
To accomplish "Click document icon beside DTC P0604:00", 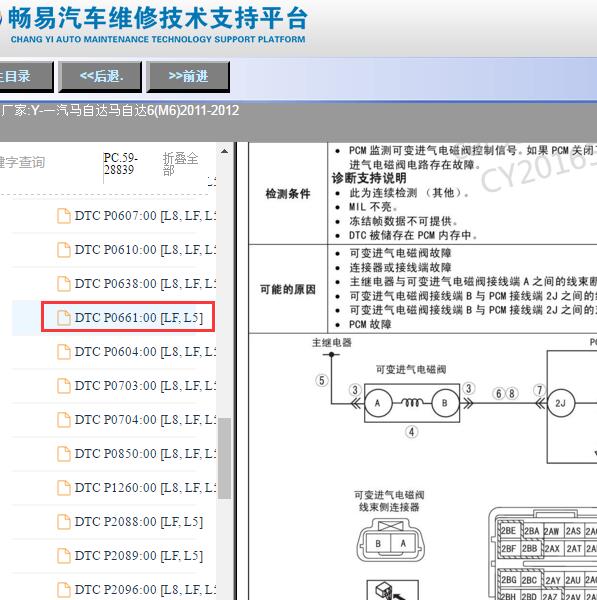I will [64, 352].
